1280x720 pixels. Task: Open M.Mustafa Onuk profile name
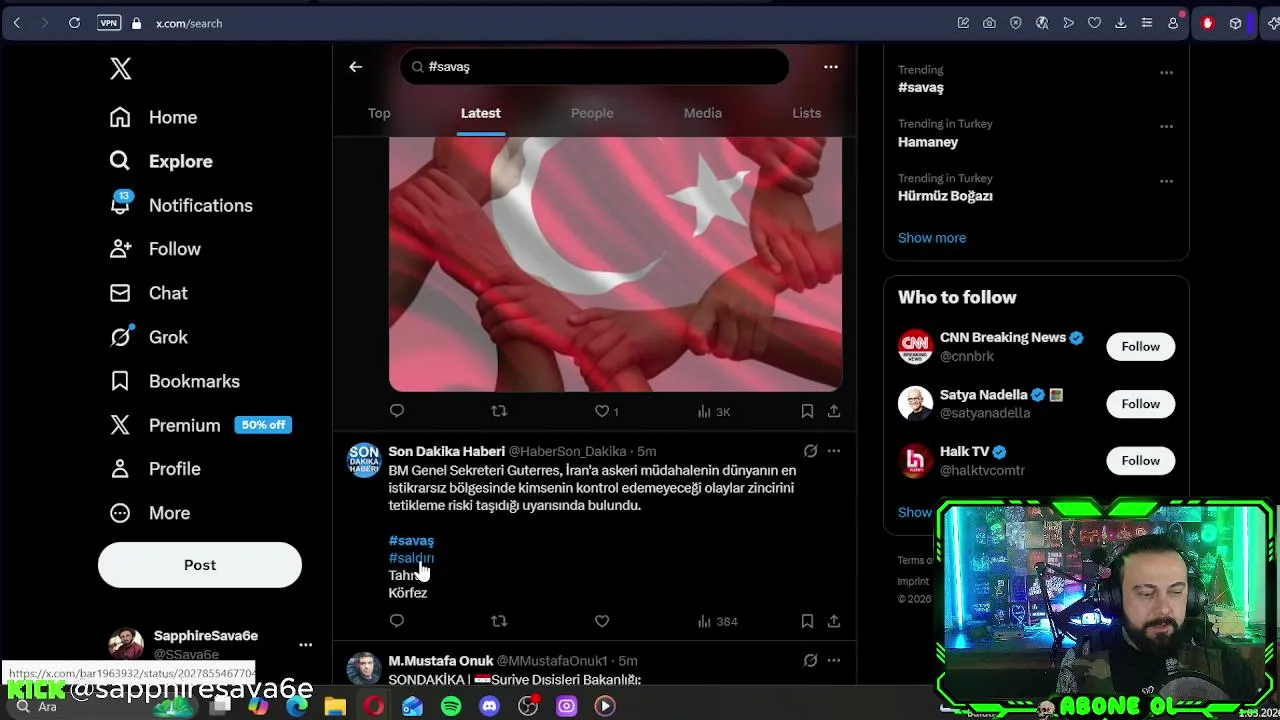point(440,661)
